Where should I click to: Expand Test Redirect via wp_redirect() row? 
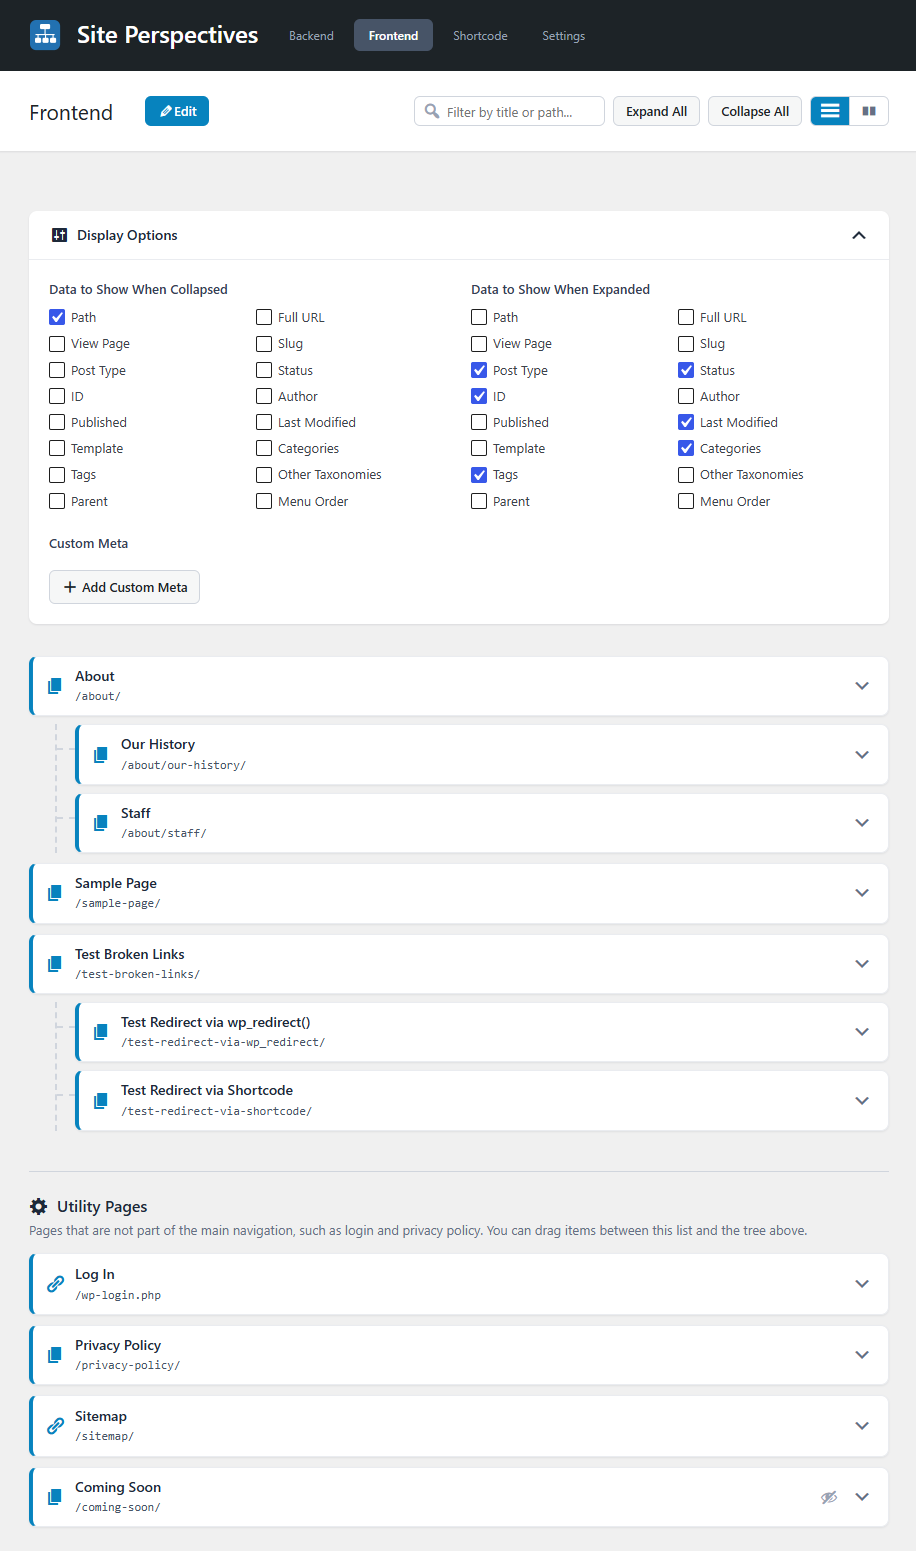[x=862, y=1032]
